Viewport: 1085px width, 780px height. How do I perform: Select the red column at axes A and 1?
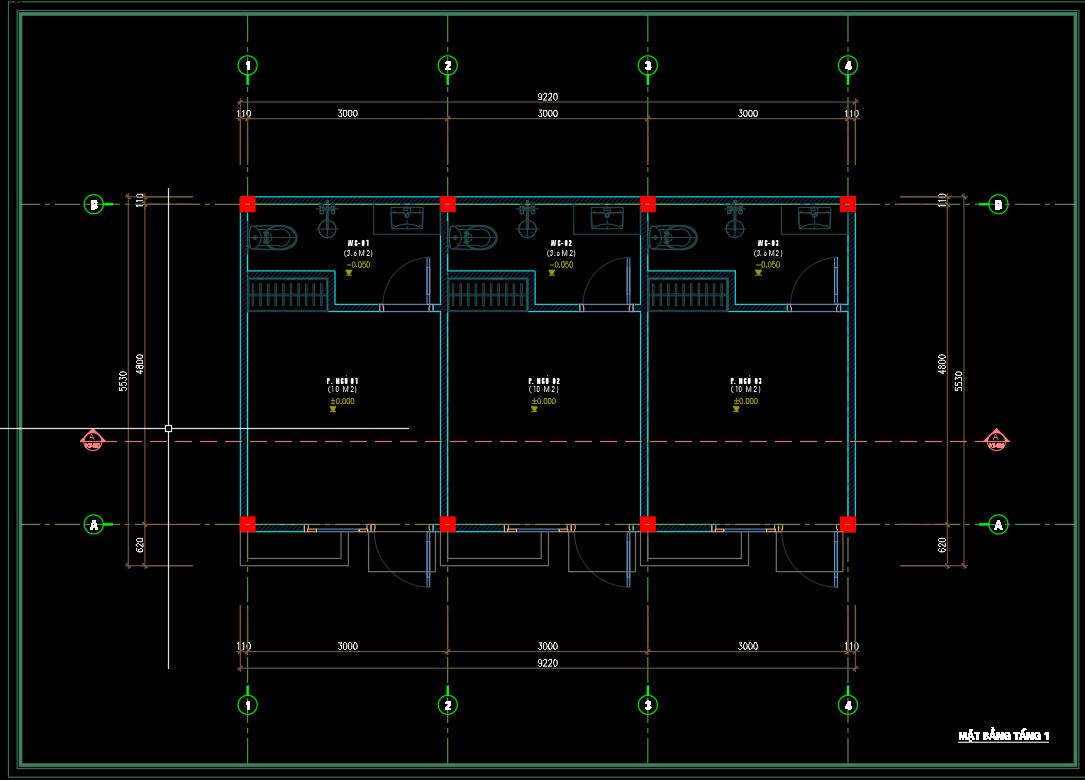pos(248,525)
